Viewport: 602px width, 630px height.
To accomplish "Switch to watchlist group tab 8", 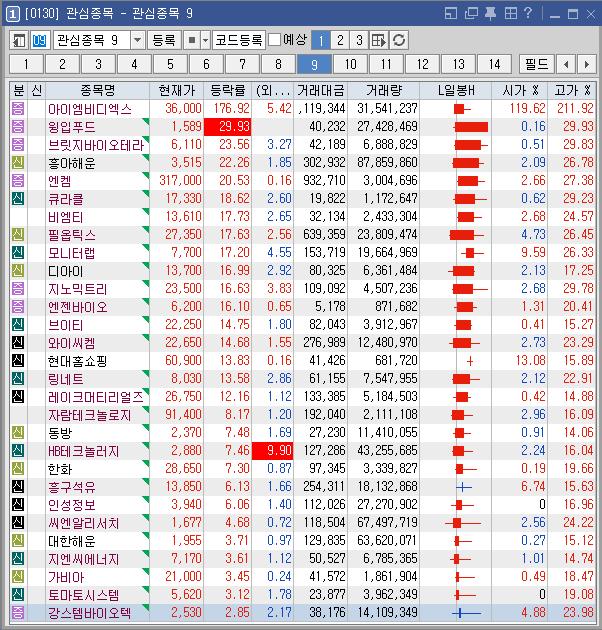I will (x=278, y=64).
